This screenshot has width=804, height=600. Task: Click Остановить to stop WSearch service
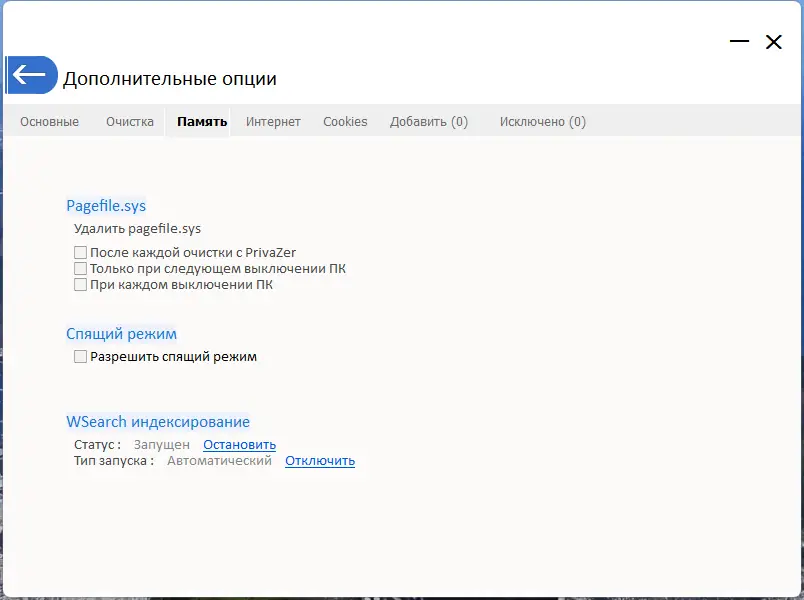tap(240, 444)
